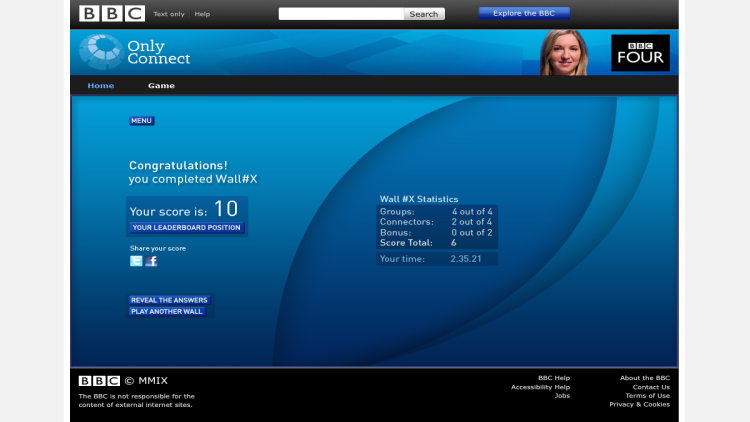Viewport: 750px width, 422px height.
Task: Open Explore the BBC button
Action: click(x=524, y=13)
